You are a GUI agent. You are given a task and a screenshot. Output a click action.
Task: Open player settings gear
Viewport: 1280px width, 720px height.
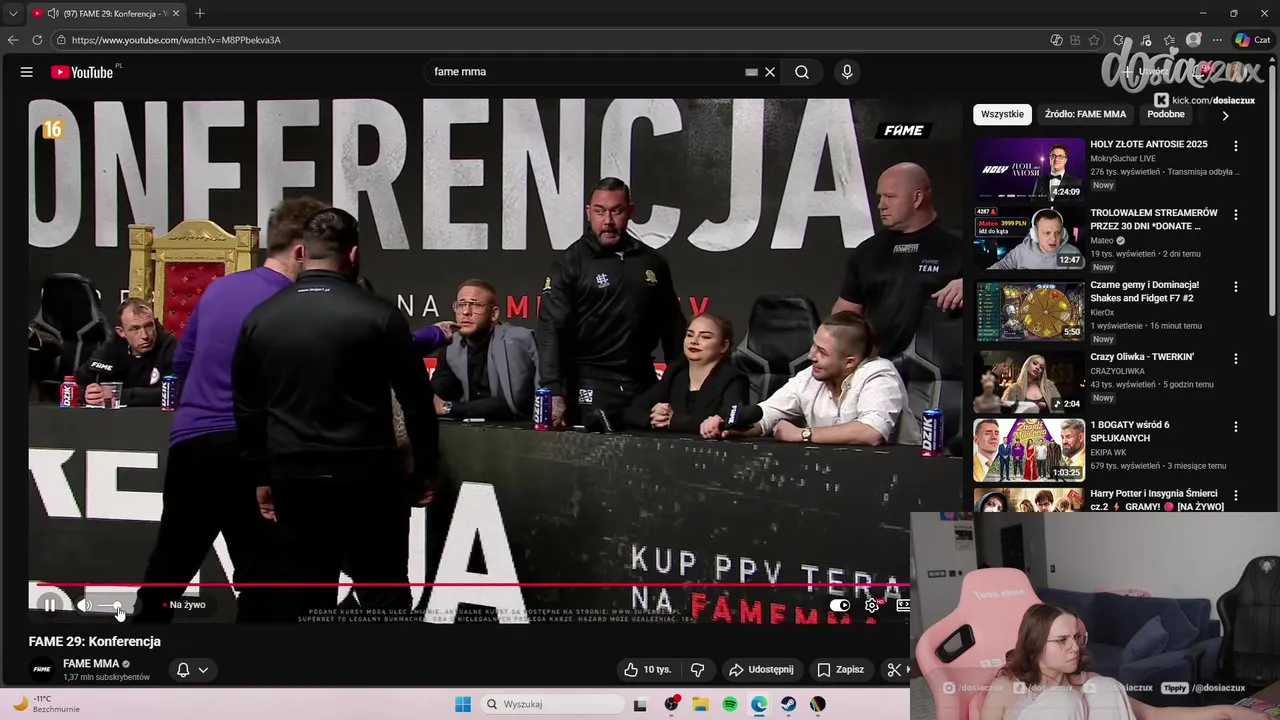point(872,605)
